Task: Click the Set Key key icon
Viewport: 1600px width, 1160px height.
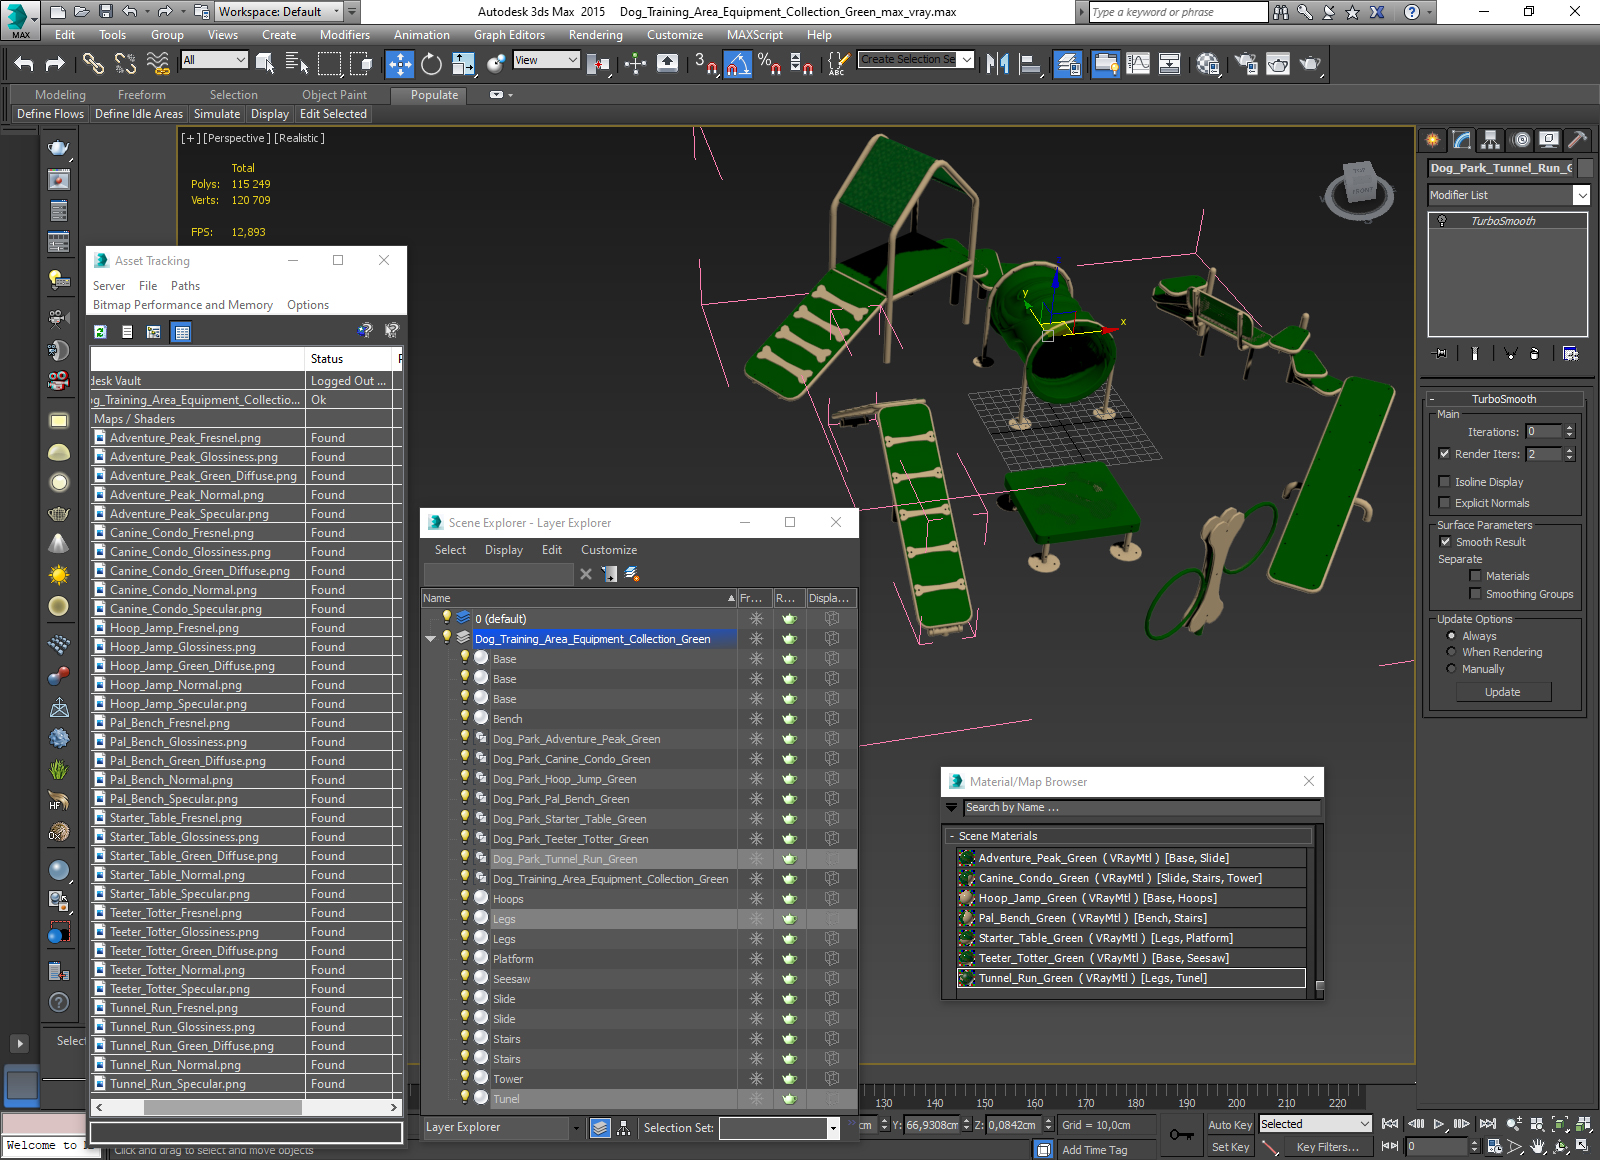Action: pyautogui.click(x=1181, y=1135)
